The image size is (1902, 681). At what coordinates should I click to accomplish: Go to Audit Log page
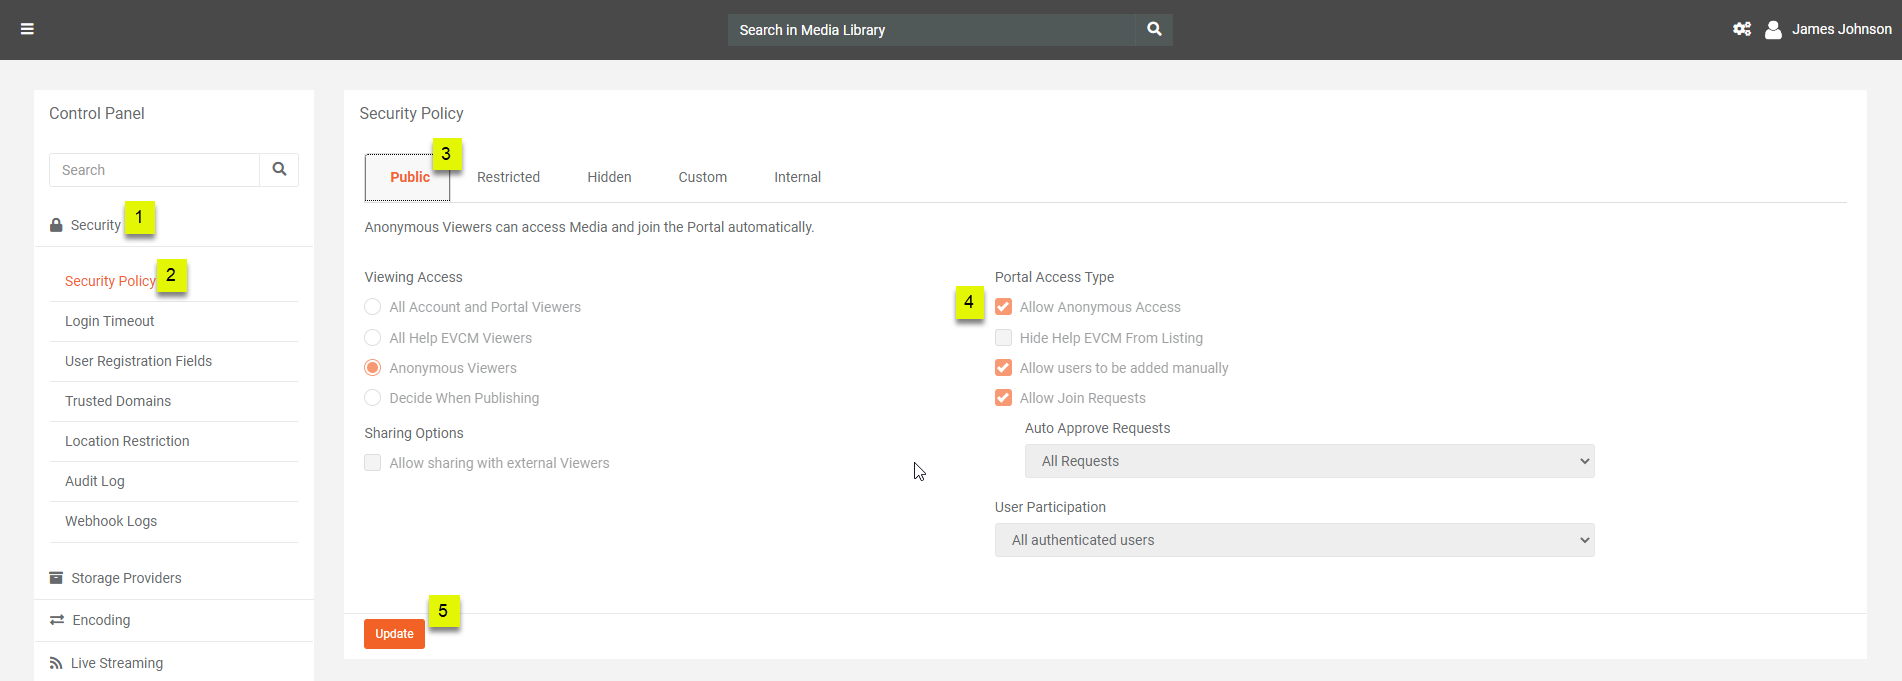(95, 481)
